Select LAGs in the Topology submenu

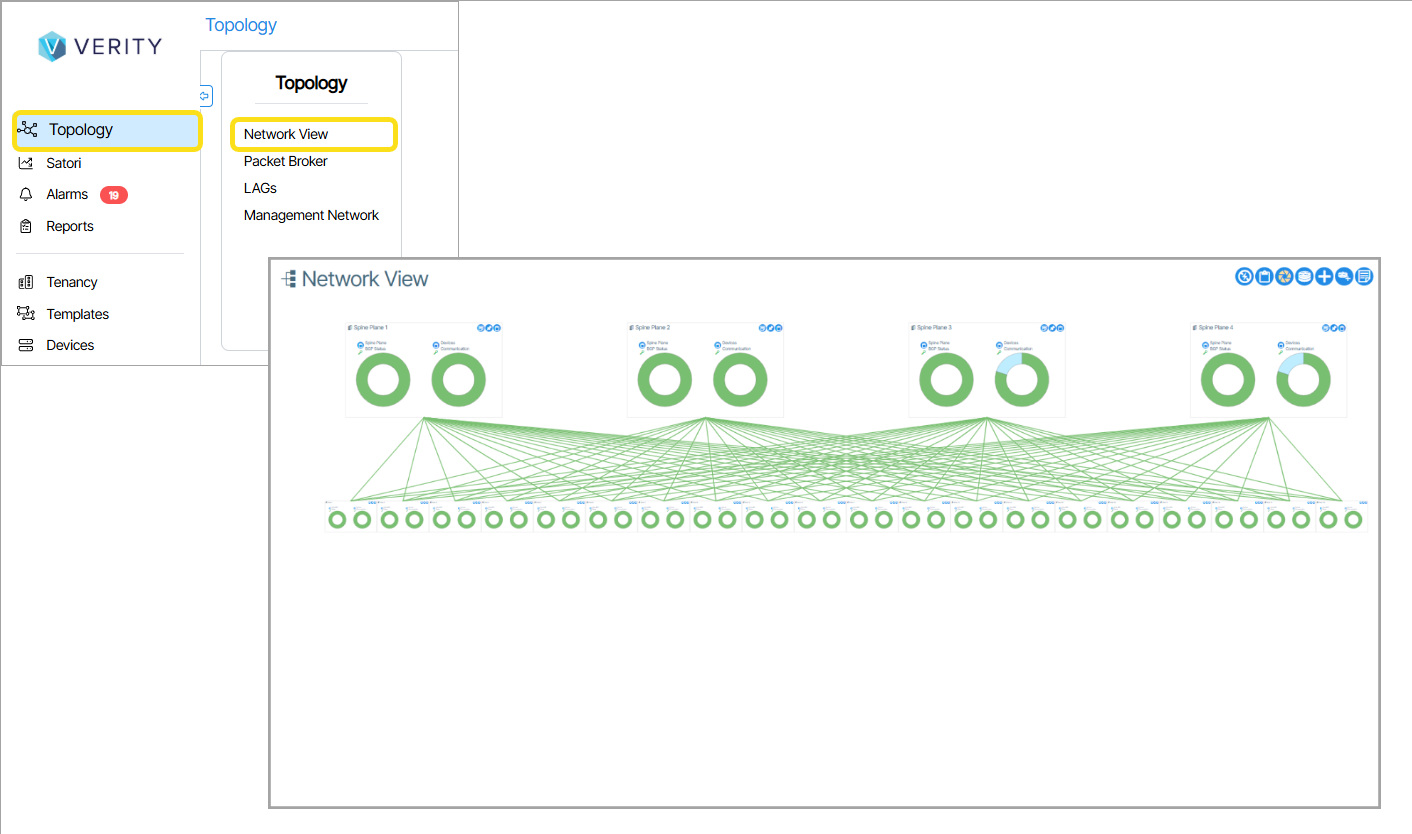click(x=260, y=188)
